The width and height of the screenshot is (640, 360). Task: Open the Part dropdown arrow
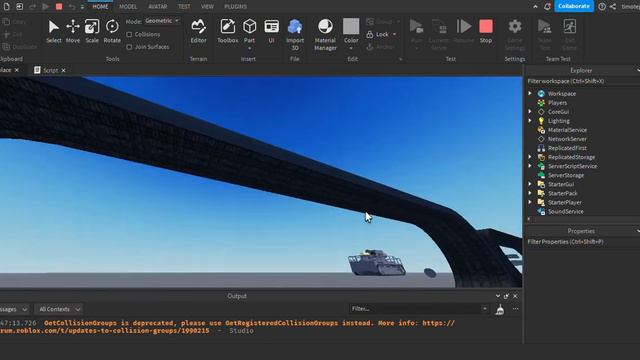click(x=249, y=49)
